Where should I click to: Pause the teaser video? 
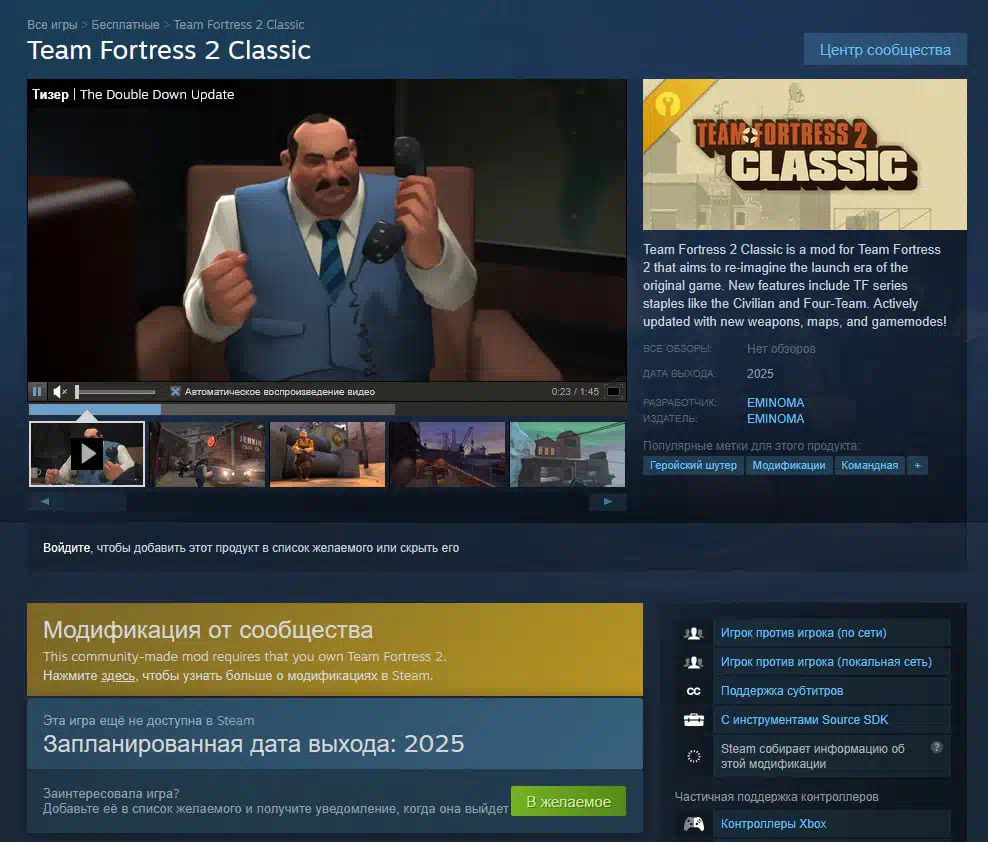[37, 391]
